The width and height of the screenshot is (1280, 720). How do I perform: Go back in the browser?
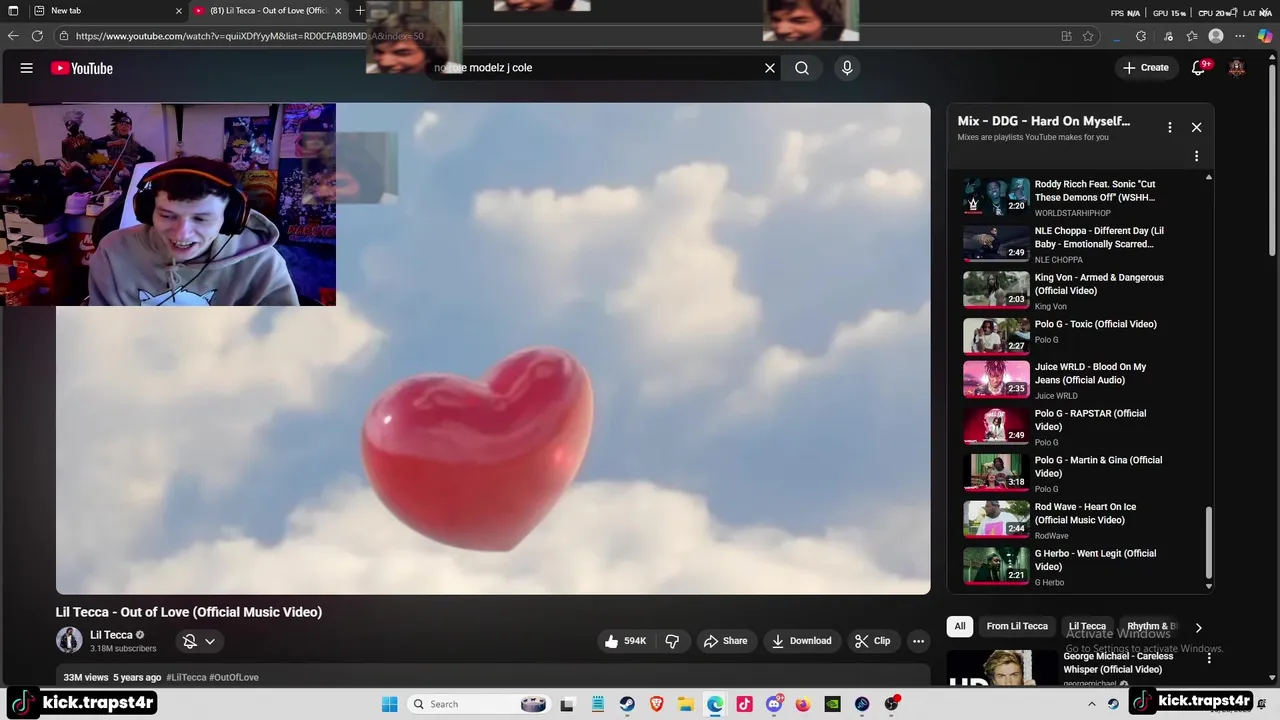pos(13,36)
